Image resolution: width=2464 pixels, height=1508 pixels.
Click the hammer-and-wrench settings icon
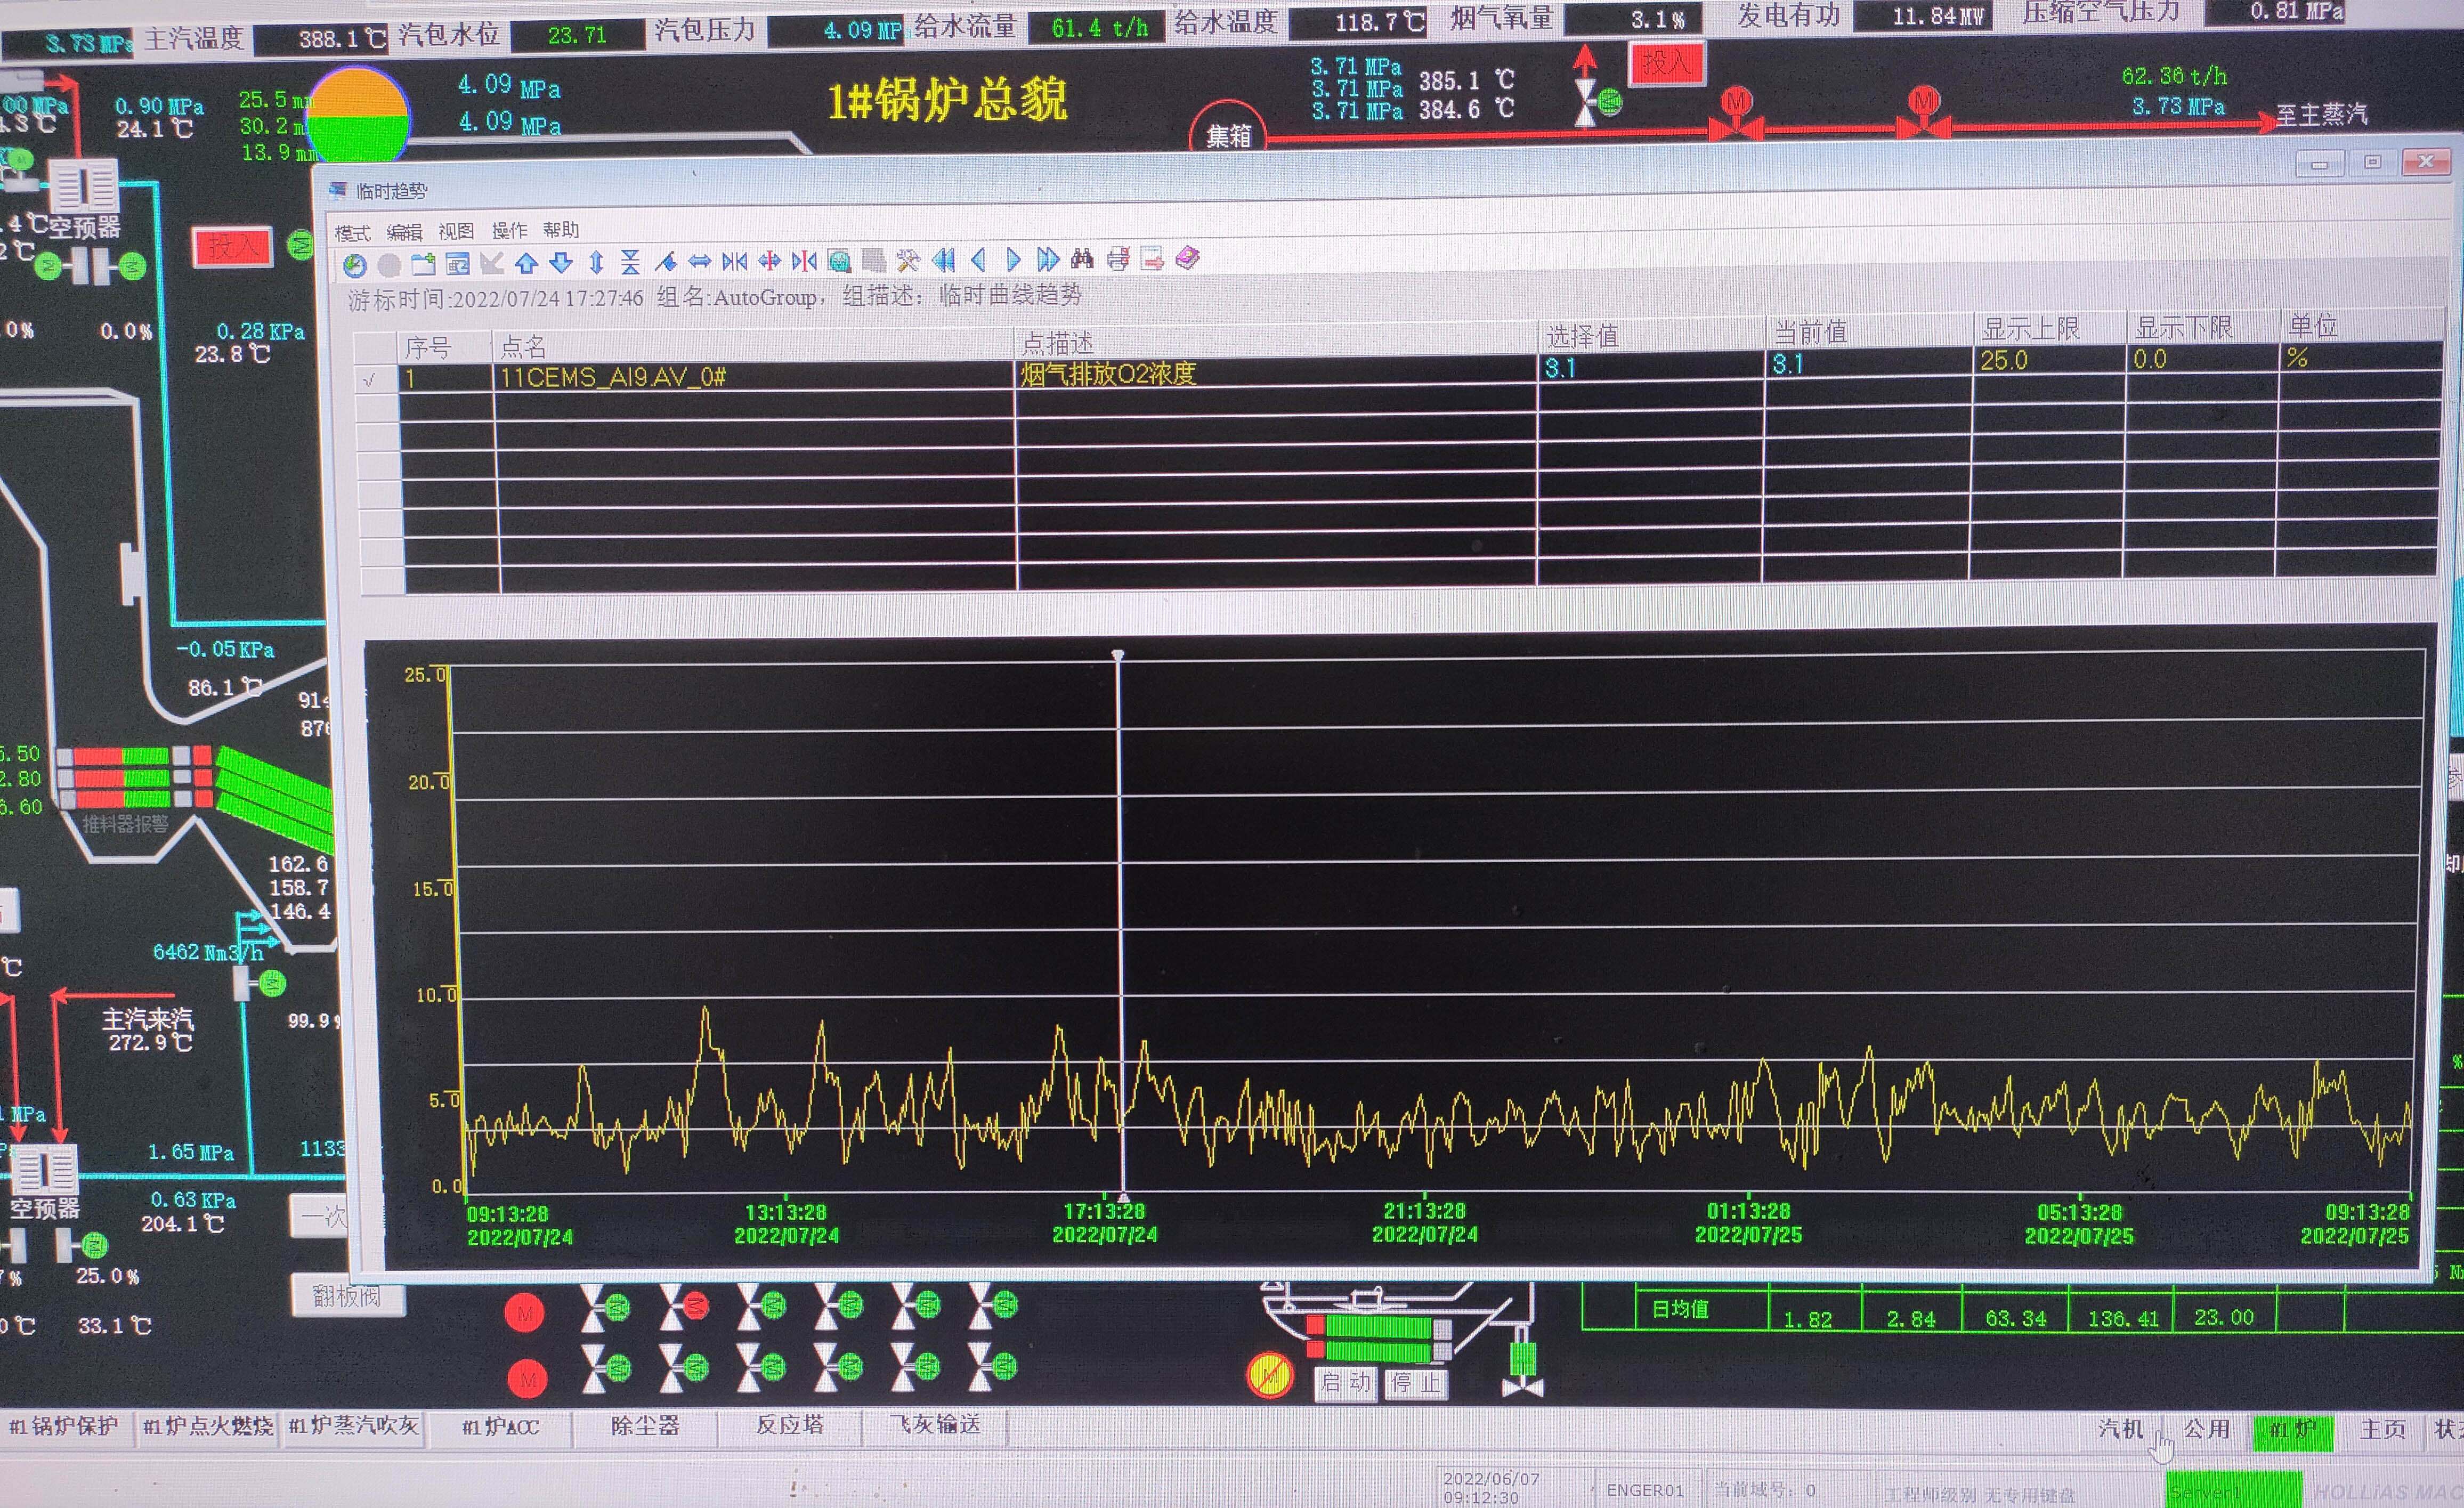click(908, 261)
